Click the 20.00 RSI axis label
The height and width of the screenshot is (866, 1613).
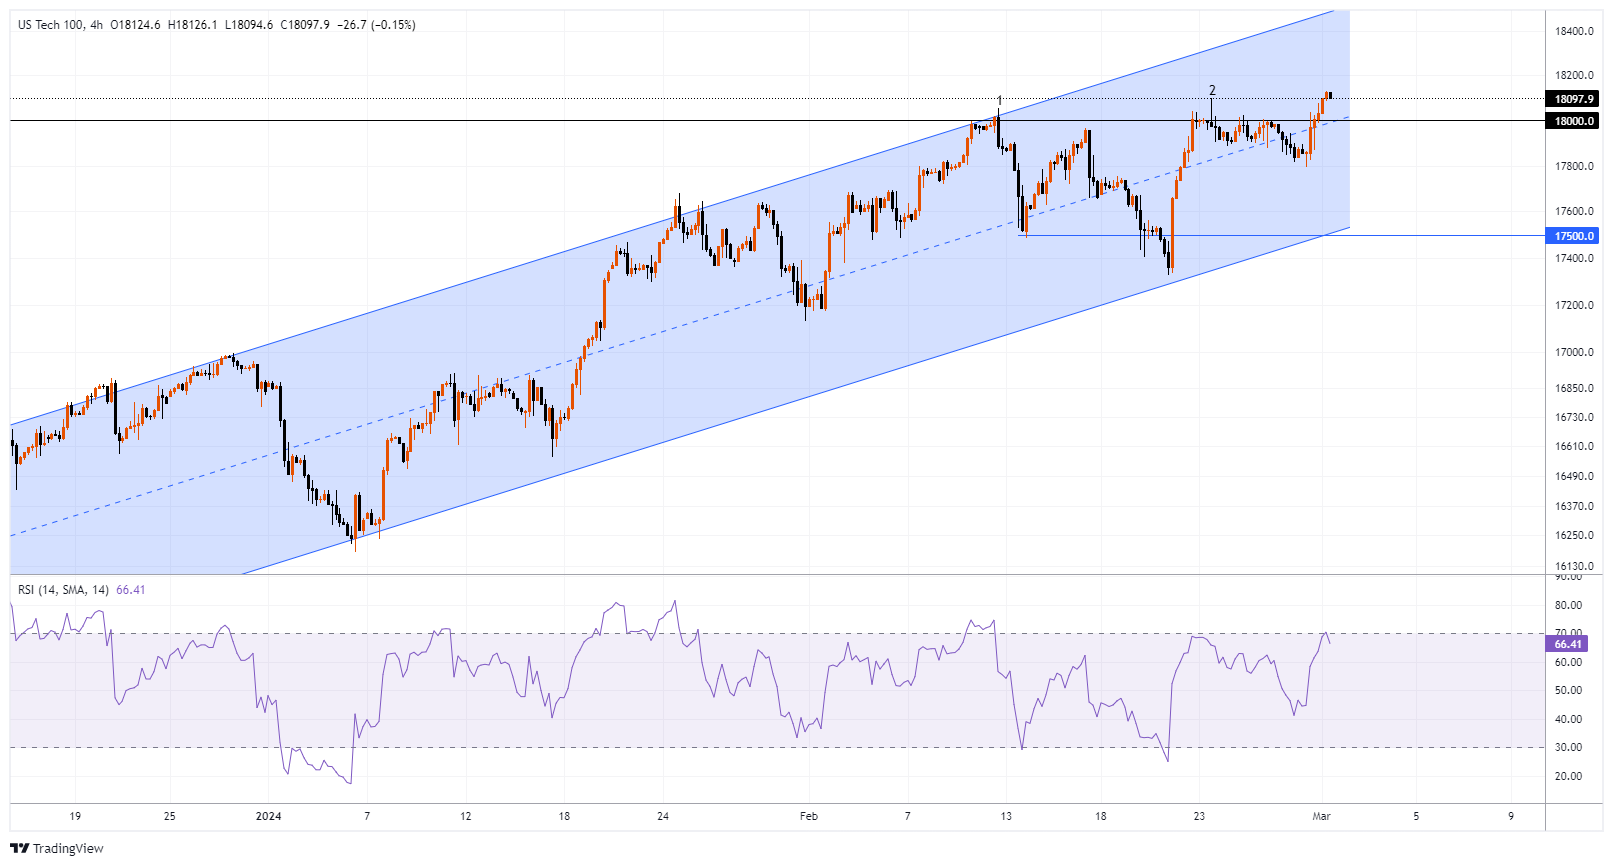click(1568, 776)
